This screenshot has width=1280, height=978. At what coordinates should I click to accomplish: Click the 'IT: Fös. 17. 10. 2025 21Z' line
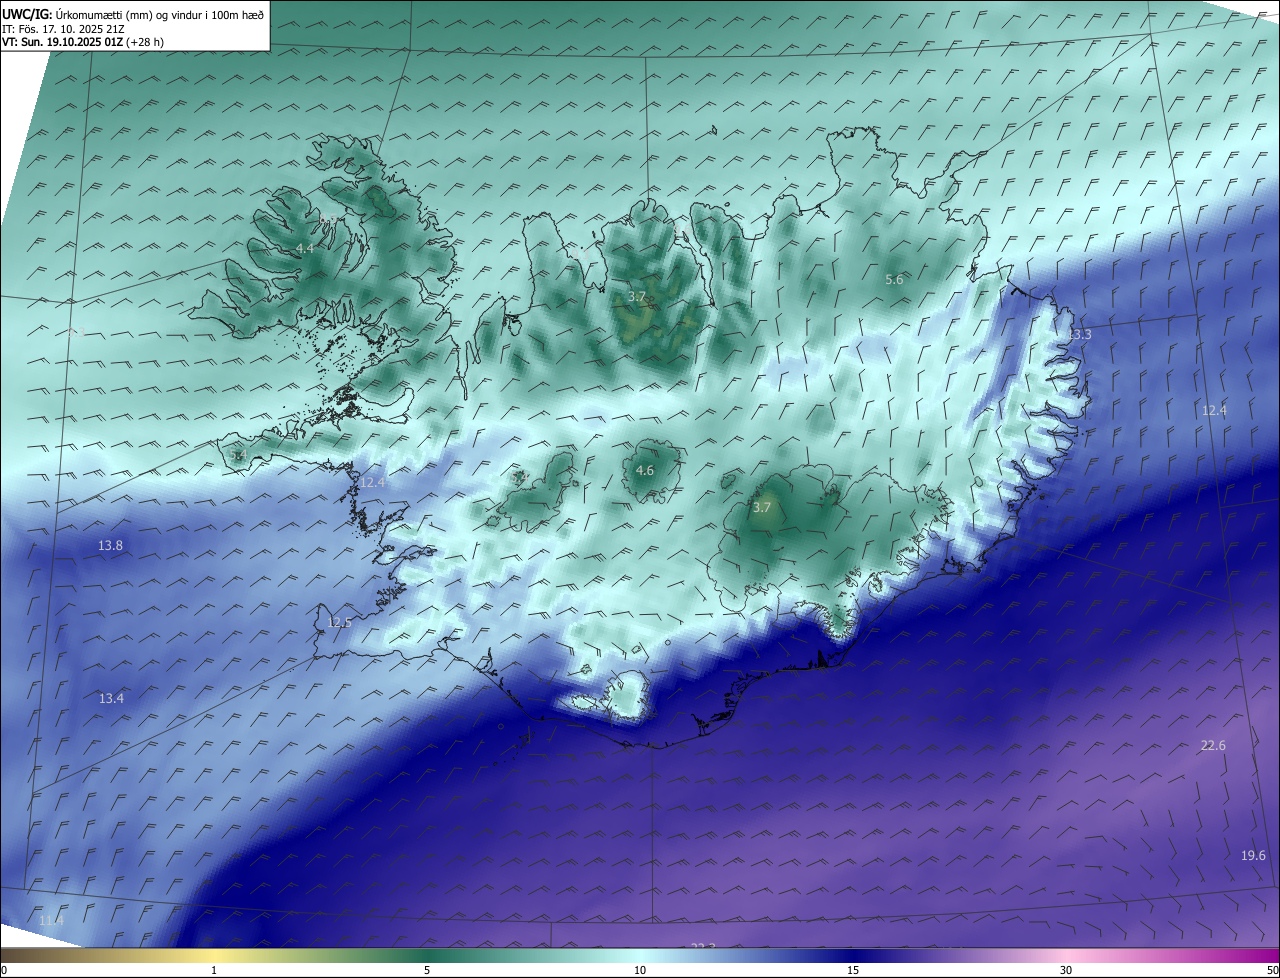tap(63, 28)
